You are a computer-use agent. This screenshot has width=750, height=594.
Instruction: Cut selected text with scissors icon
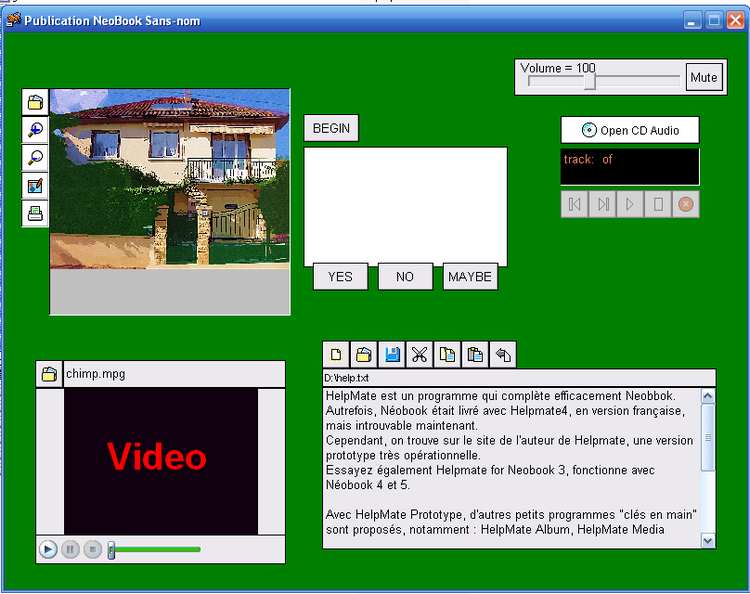419,354
